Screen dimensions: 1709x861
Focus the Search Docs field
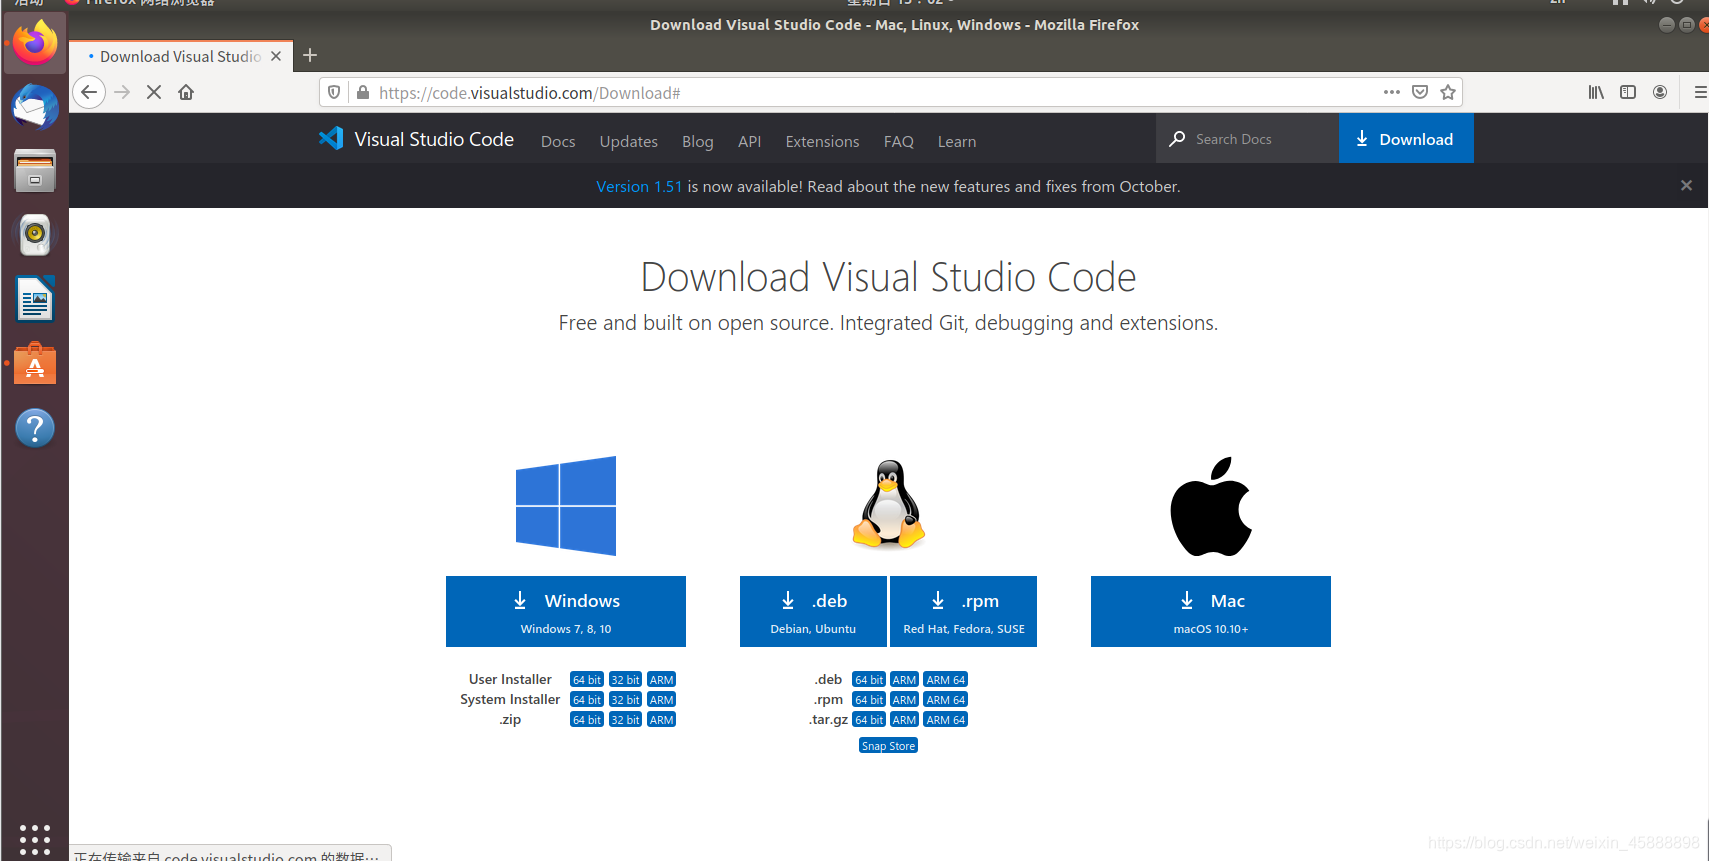1248,139
